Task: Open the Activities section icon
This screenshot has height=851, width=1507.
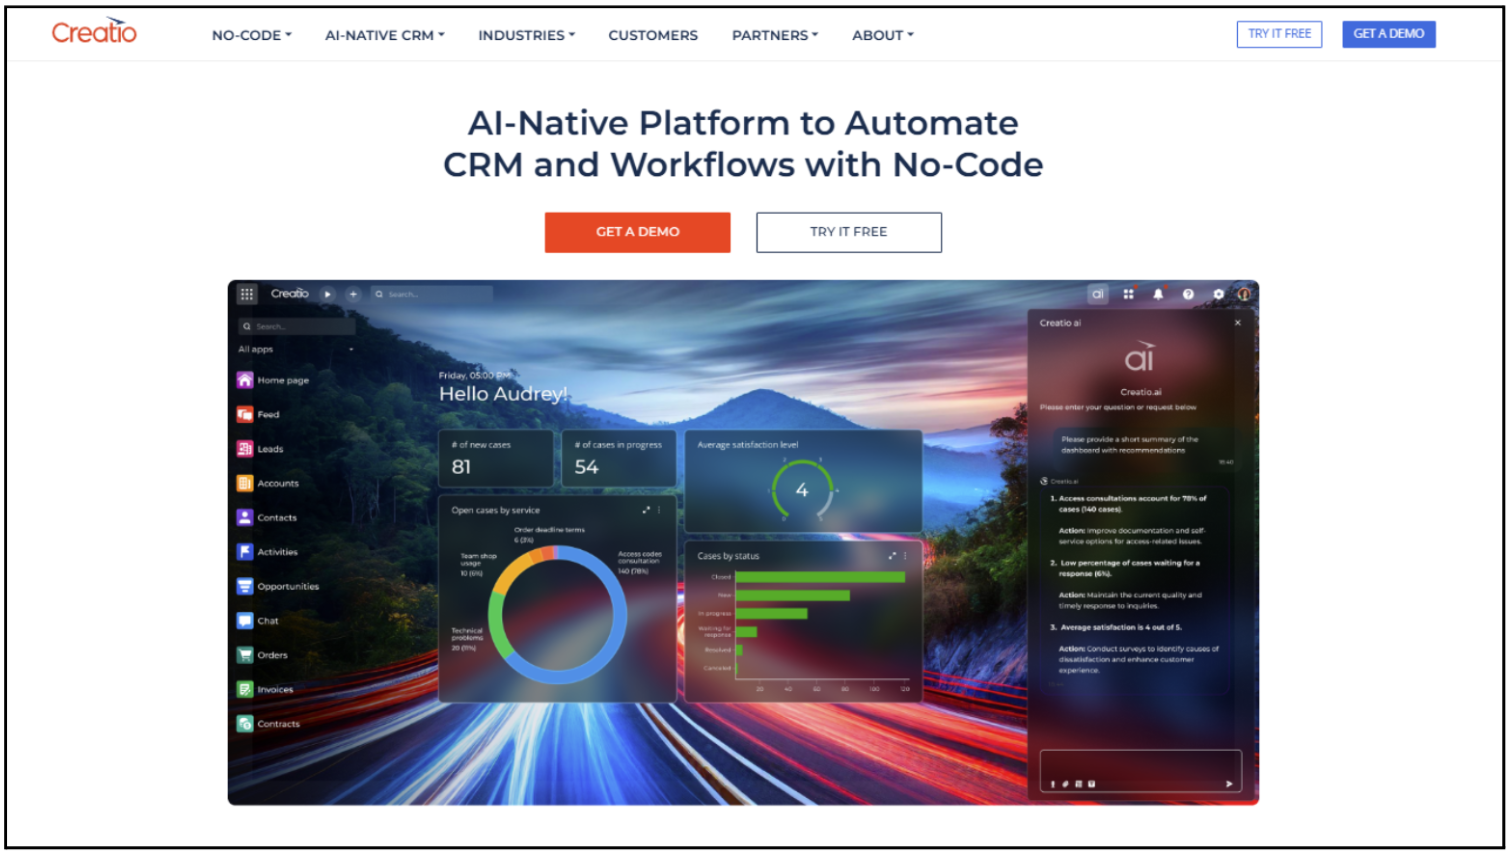Action: coord(245,552)
